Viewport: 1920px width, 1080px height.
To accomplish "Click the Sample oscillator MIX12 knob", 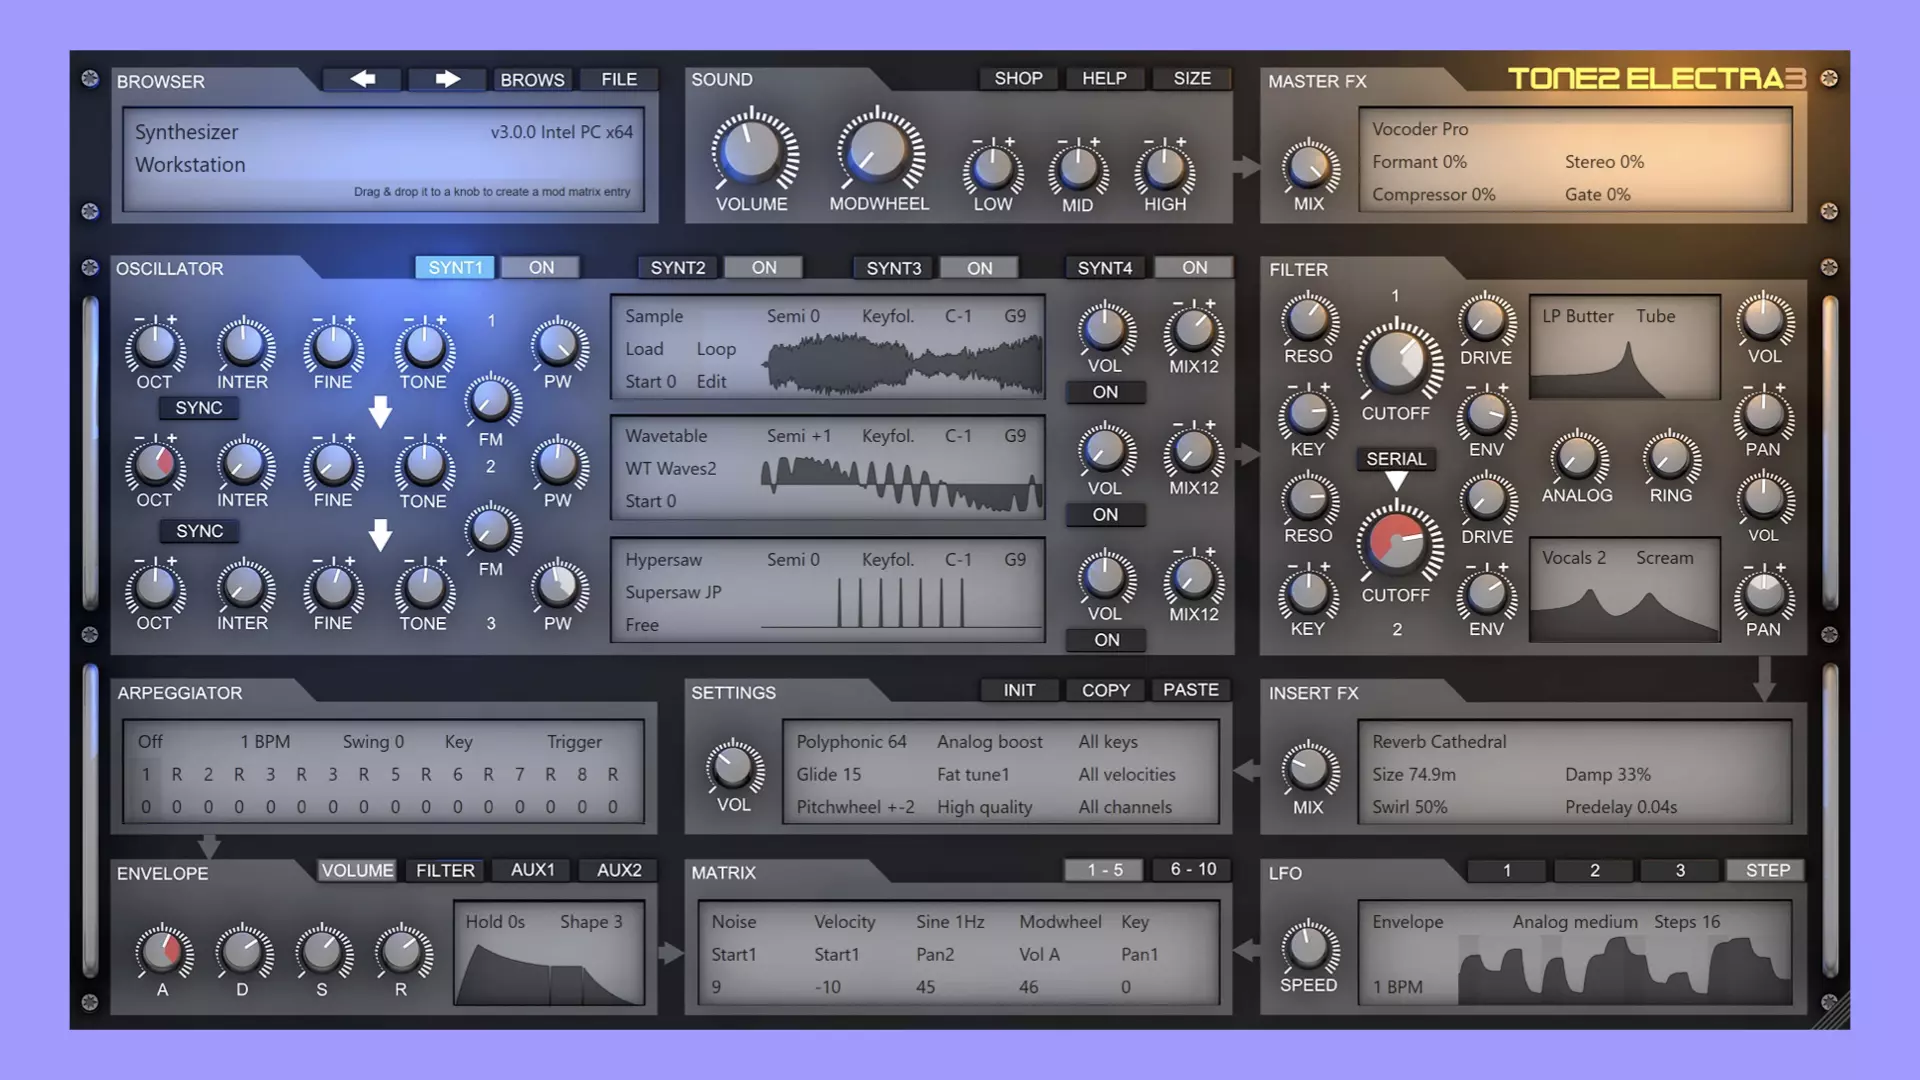I will click(x=1194, y=330).
